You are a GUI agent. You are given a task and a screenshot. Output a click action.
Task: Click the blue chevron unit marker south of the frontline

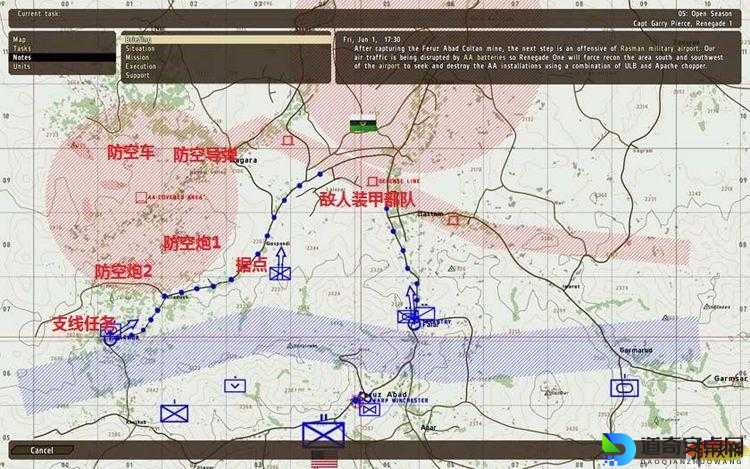[x=235, y=385]
